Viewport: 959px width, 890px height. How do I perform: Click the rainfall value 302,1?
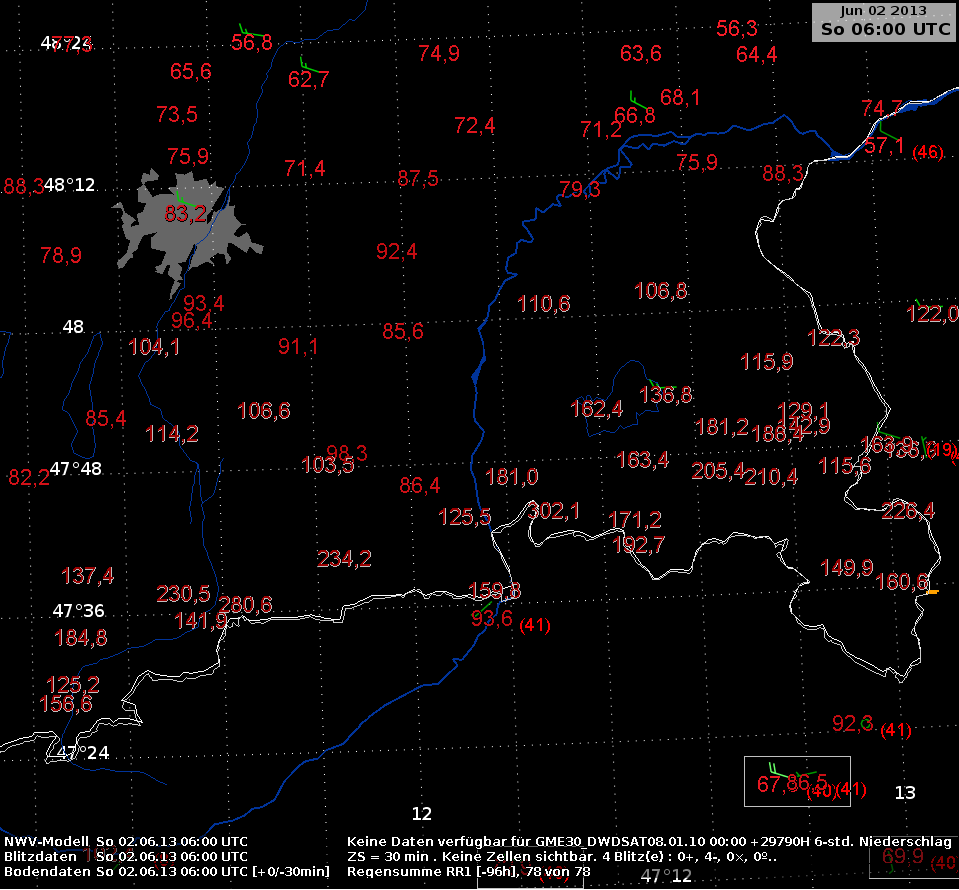[x=553, y=511]
